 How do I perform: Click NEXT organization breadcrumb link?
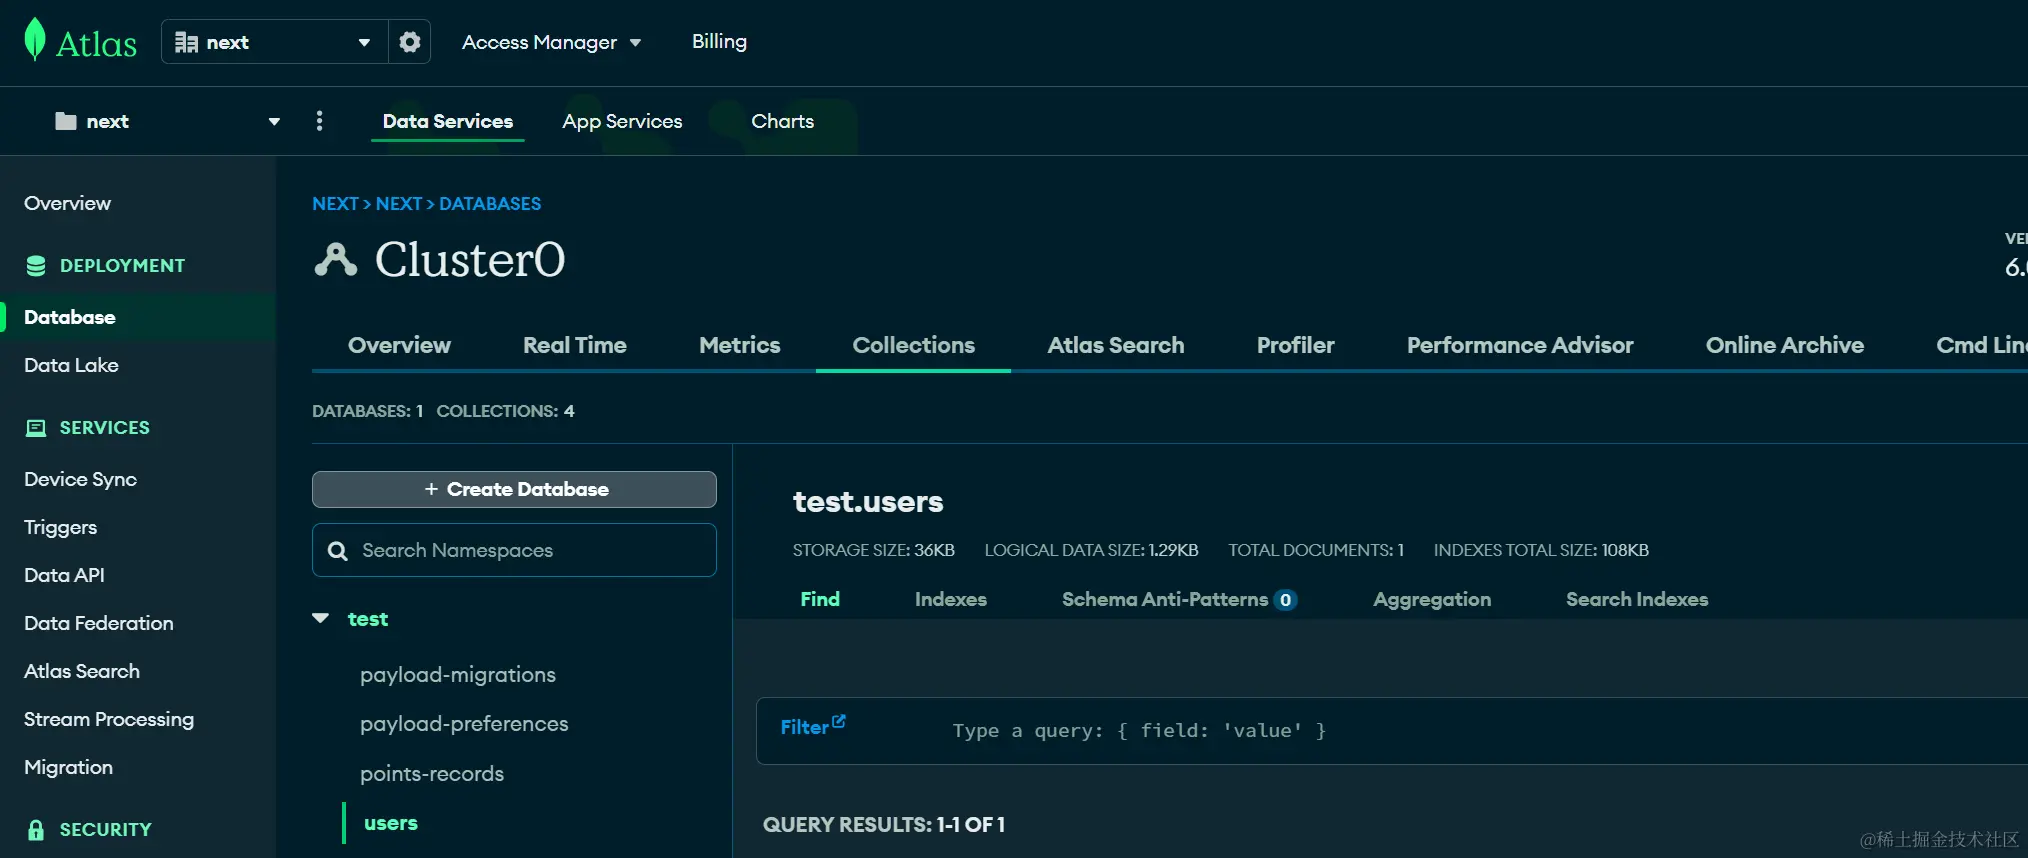pyautogui.click(x=335, y=204)
